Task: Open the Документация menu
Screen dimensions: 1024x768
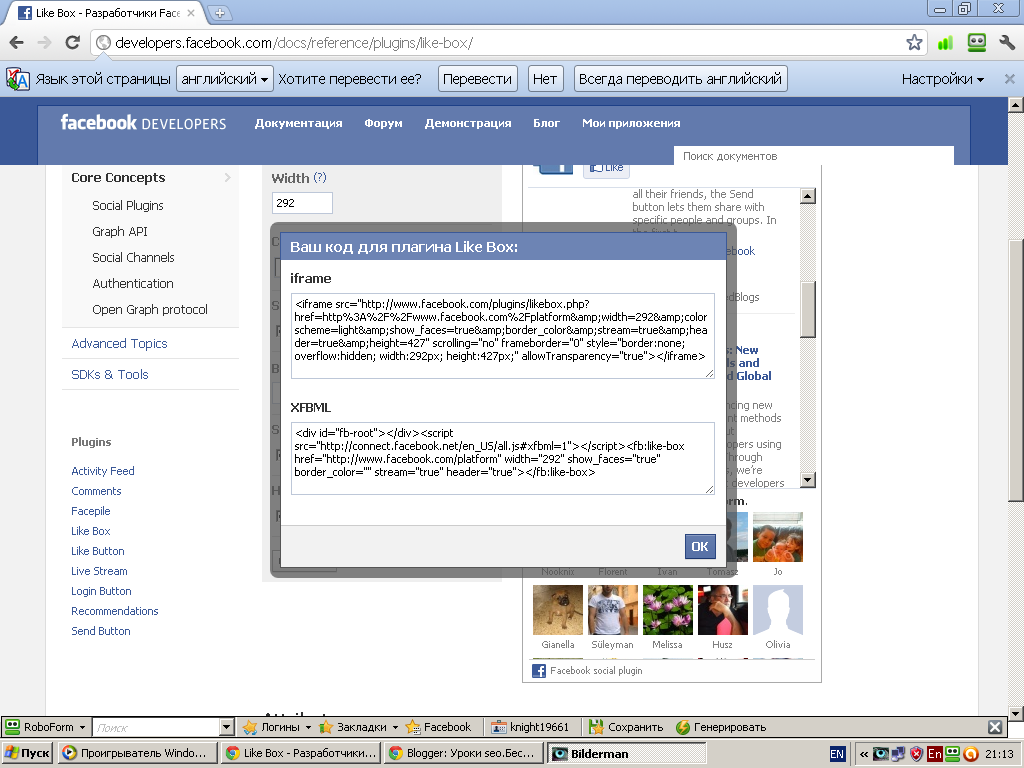Action: point(298,123)
